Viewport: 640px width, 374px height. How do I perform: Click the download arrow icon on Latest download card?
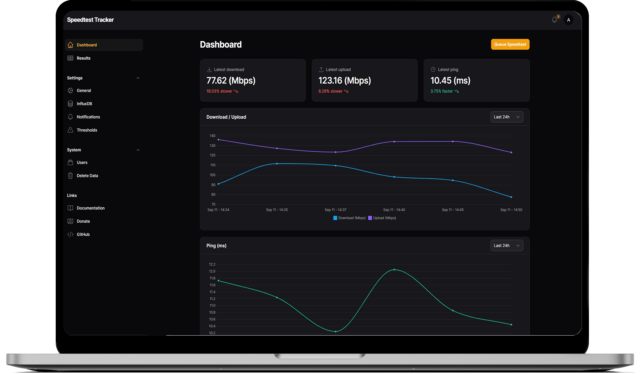pyautogui.click(x=209, y=69)
